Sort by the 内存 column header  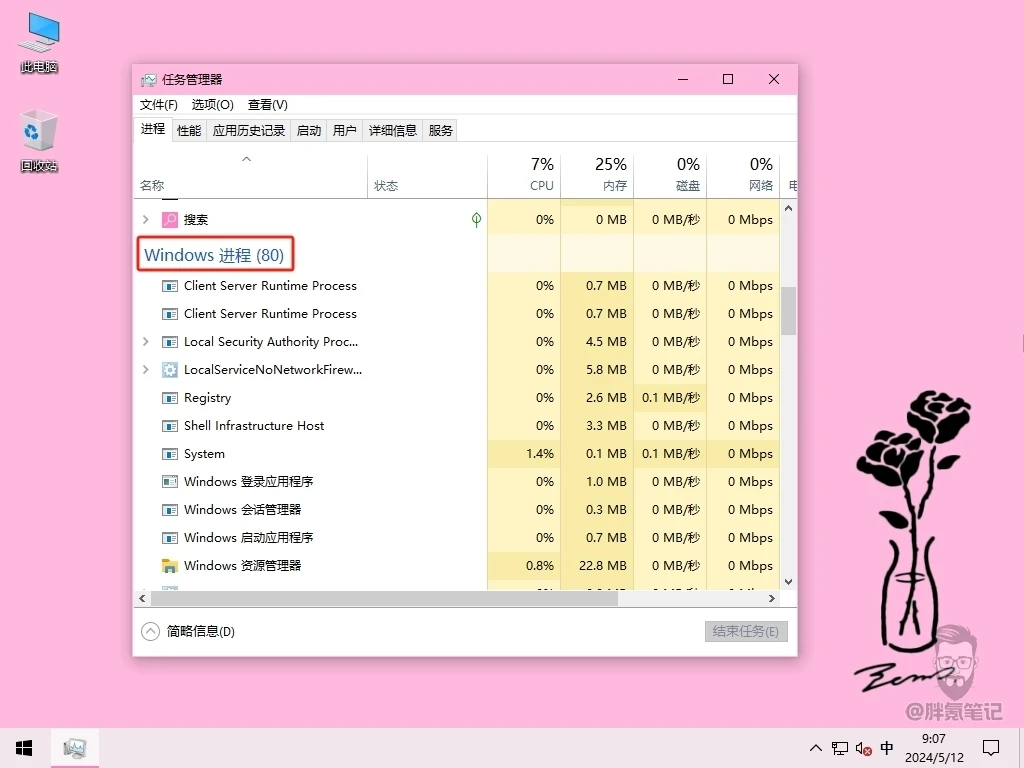click(x=597, y=176)
